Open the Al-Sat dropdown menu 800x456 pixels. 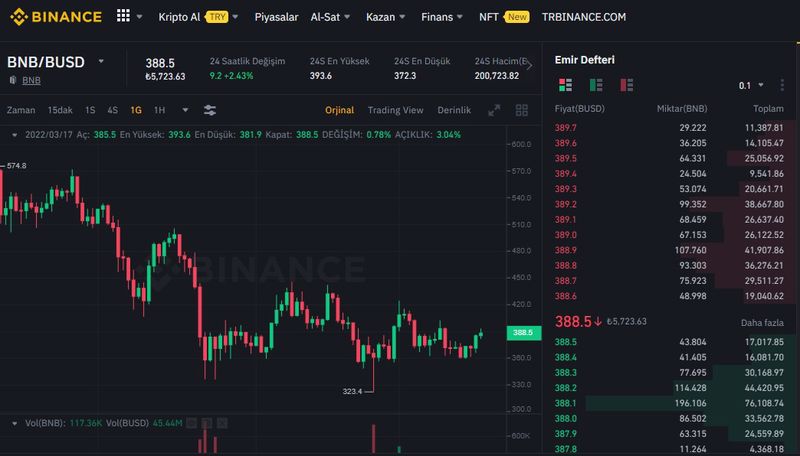coord(330,17)
